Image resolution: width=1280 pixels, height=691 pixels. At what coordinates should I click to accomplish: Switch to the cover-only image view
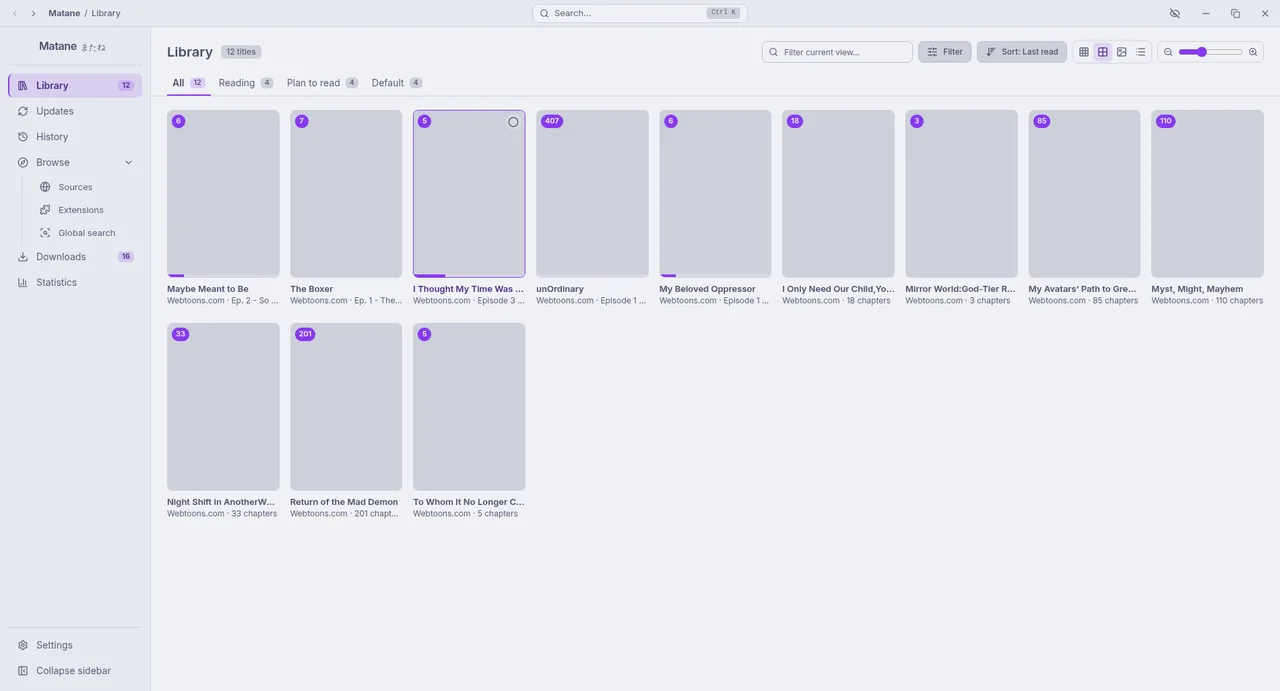1122,52
